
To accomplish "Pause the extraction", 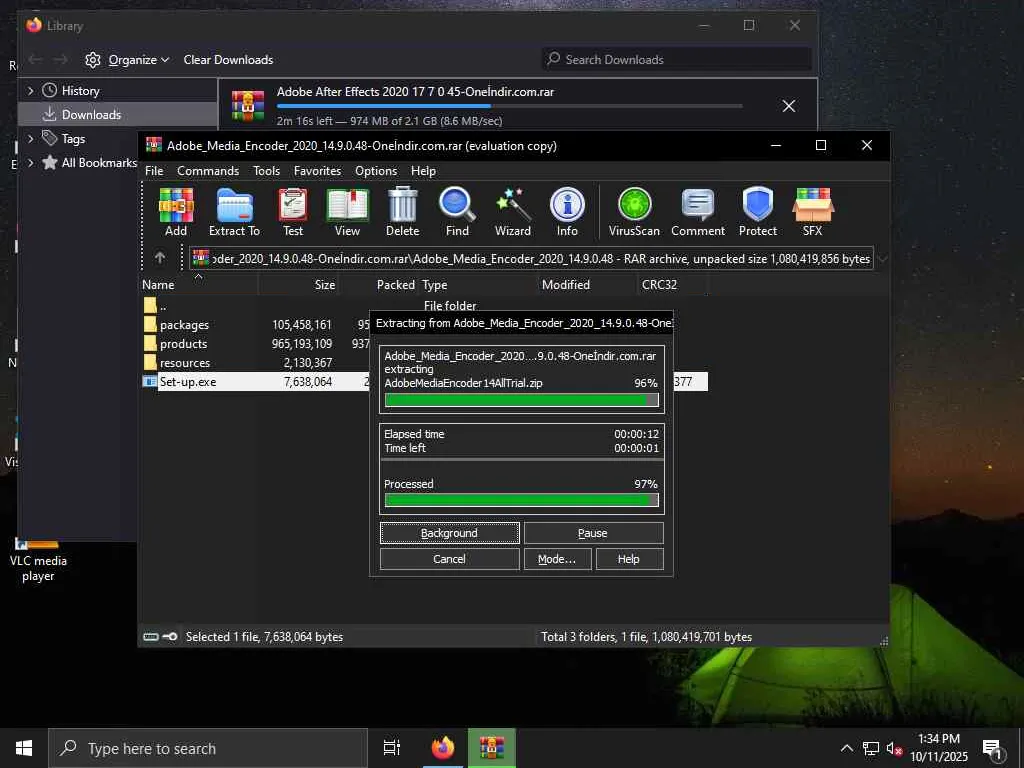I will [593, 533].
